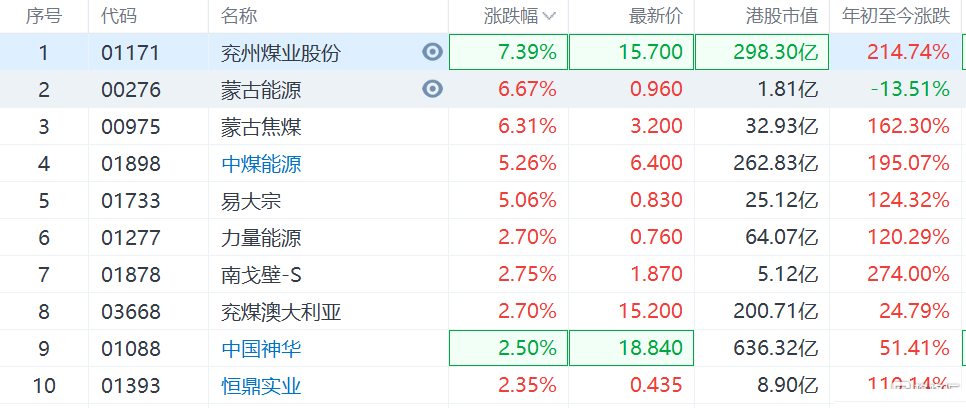
Task: Click the eye icon beside 兖州煤业股份
Action: coord(432,52)
